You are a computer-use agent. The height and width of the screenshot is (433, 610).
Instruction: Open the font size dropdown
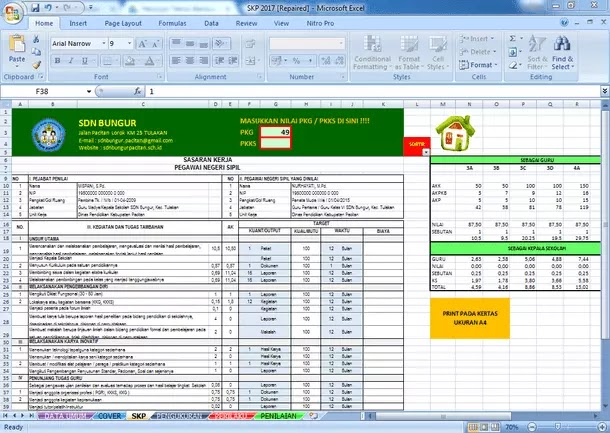pos(130,43)
